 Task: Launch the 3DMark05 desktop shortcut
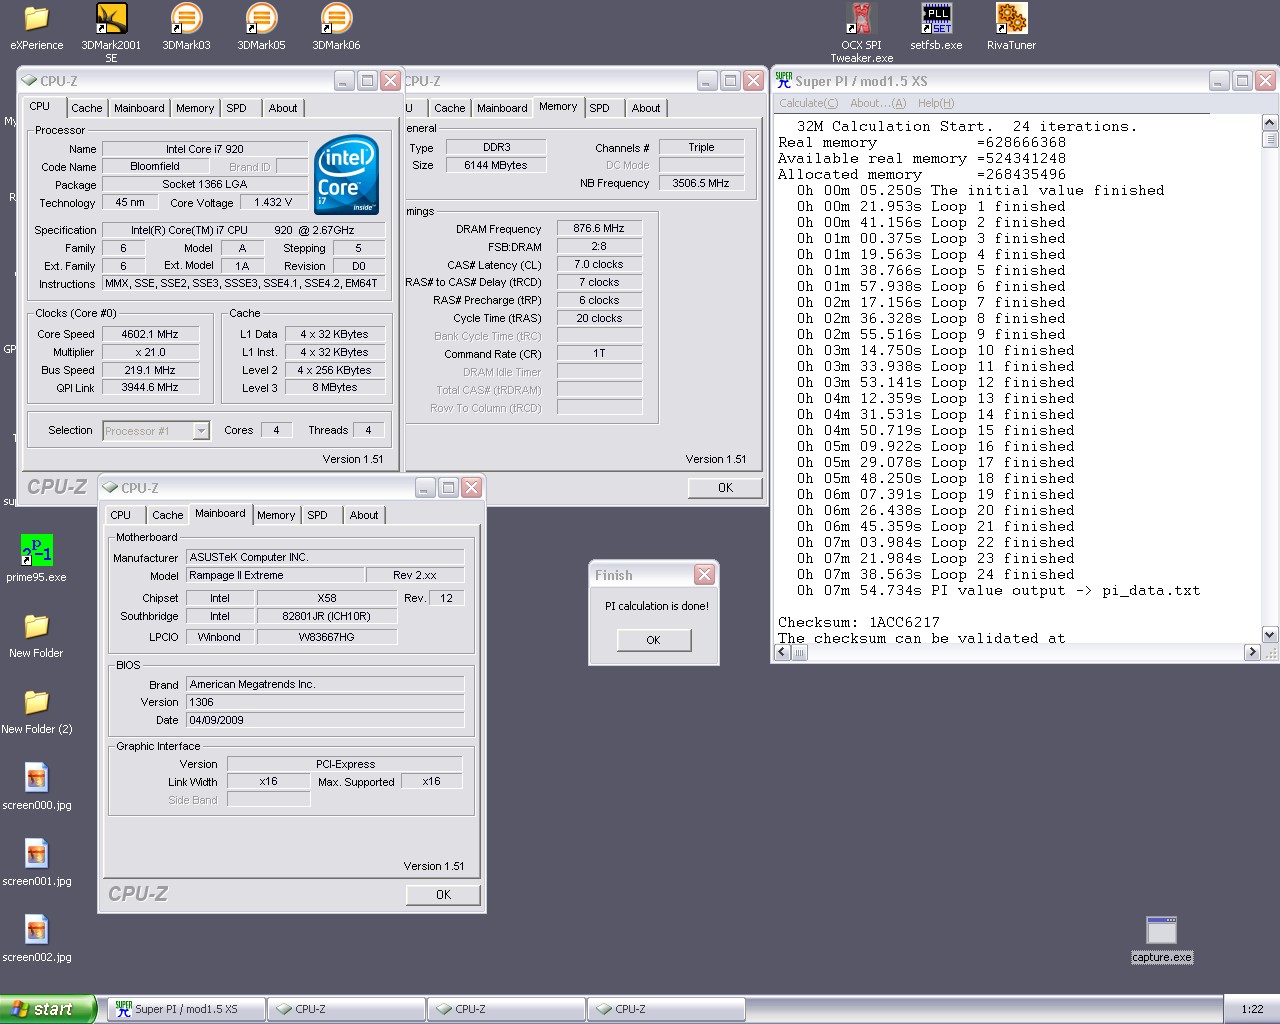(261, 27)
